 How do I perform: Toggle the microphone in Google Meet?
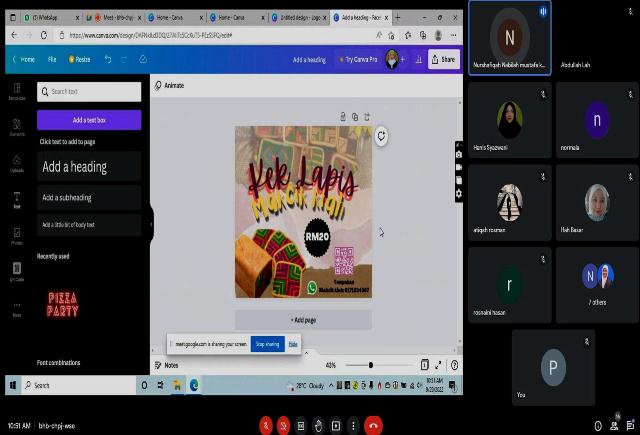pyautogui.click(x=266, y=424)
